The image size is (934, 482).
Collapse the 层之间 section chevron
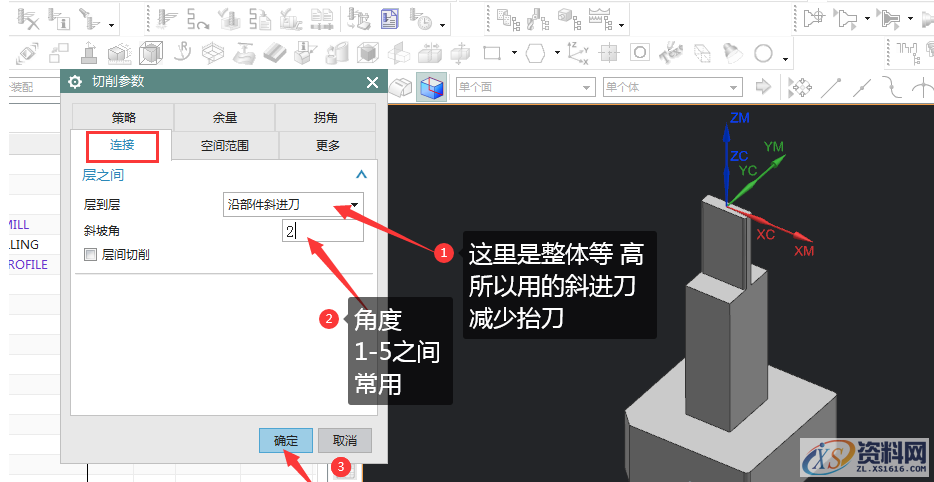coord(361,175)
